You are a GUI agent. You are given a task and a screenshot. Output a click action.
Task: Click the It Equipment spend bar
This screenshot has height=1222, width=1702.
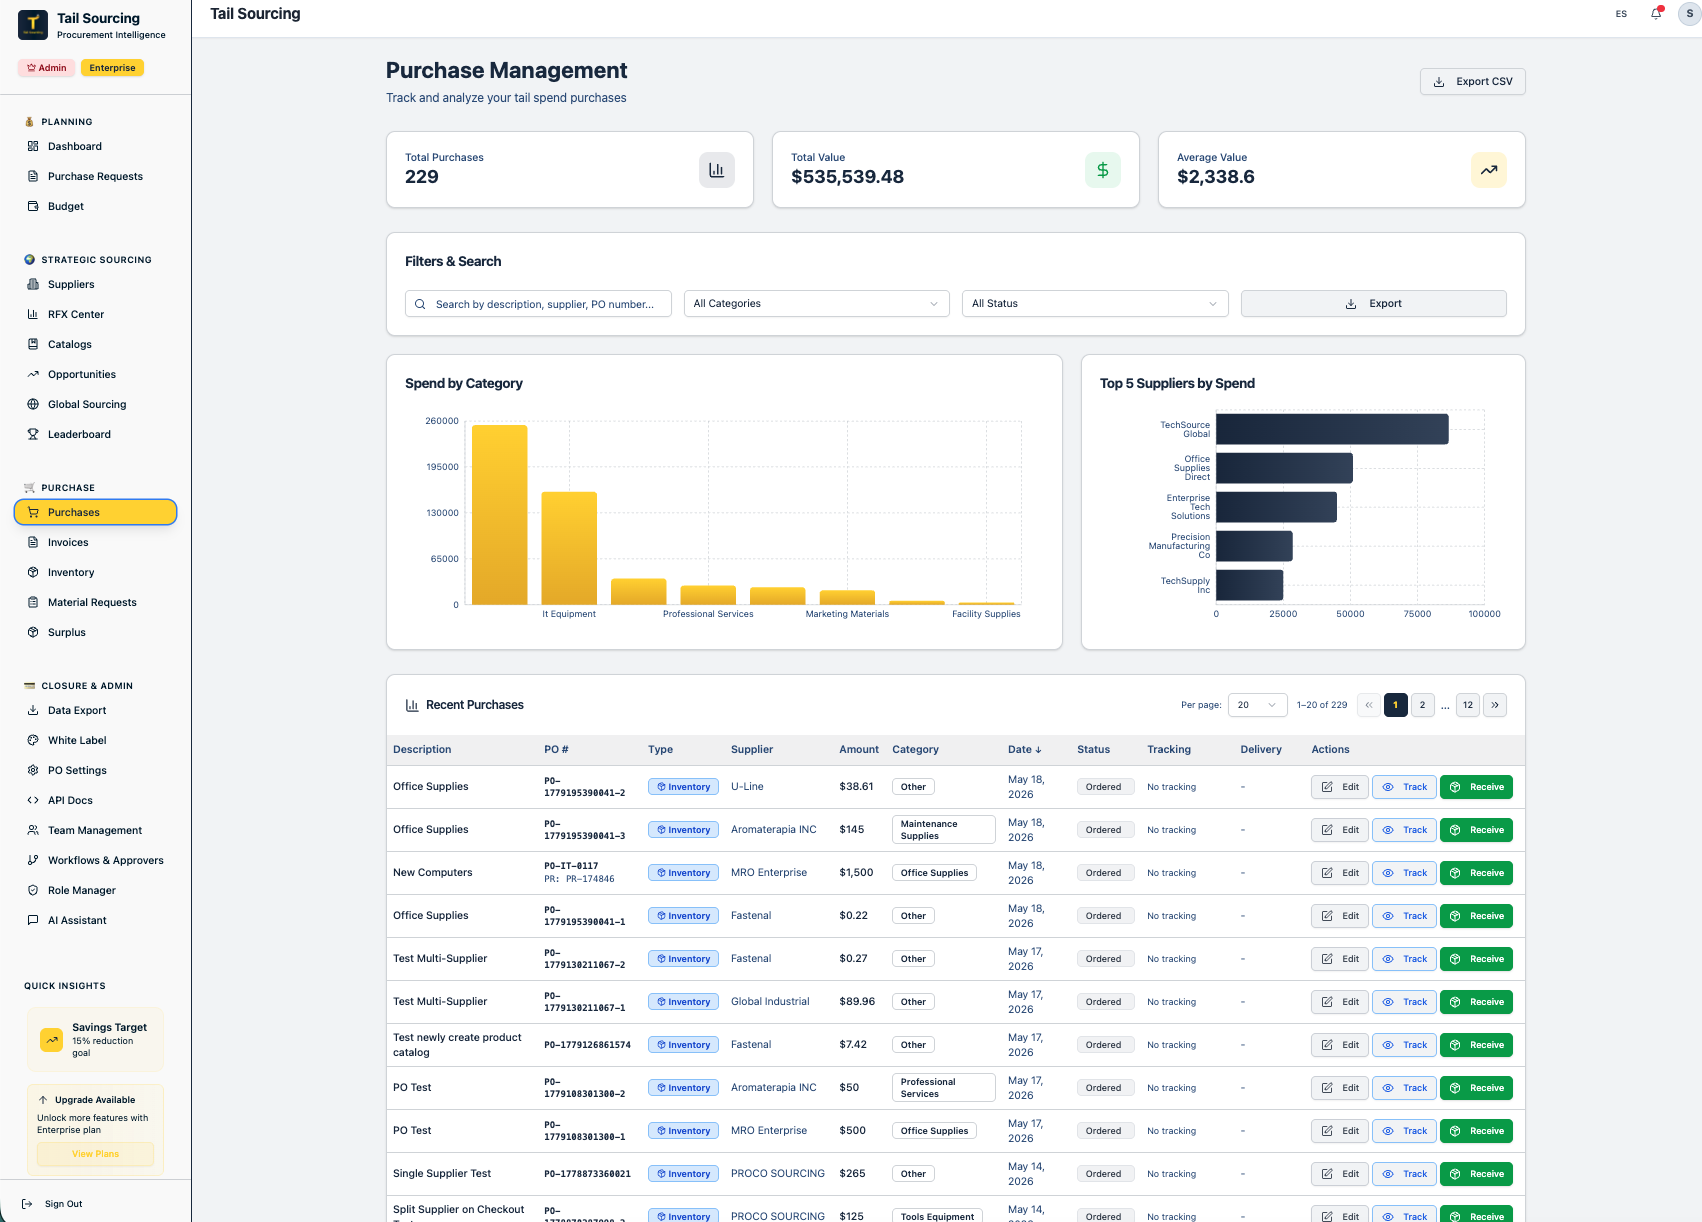point(569,548)
